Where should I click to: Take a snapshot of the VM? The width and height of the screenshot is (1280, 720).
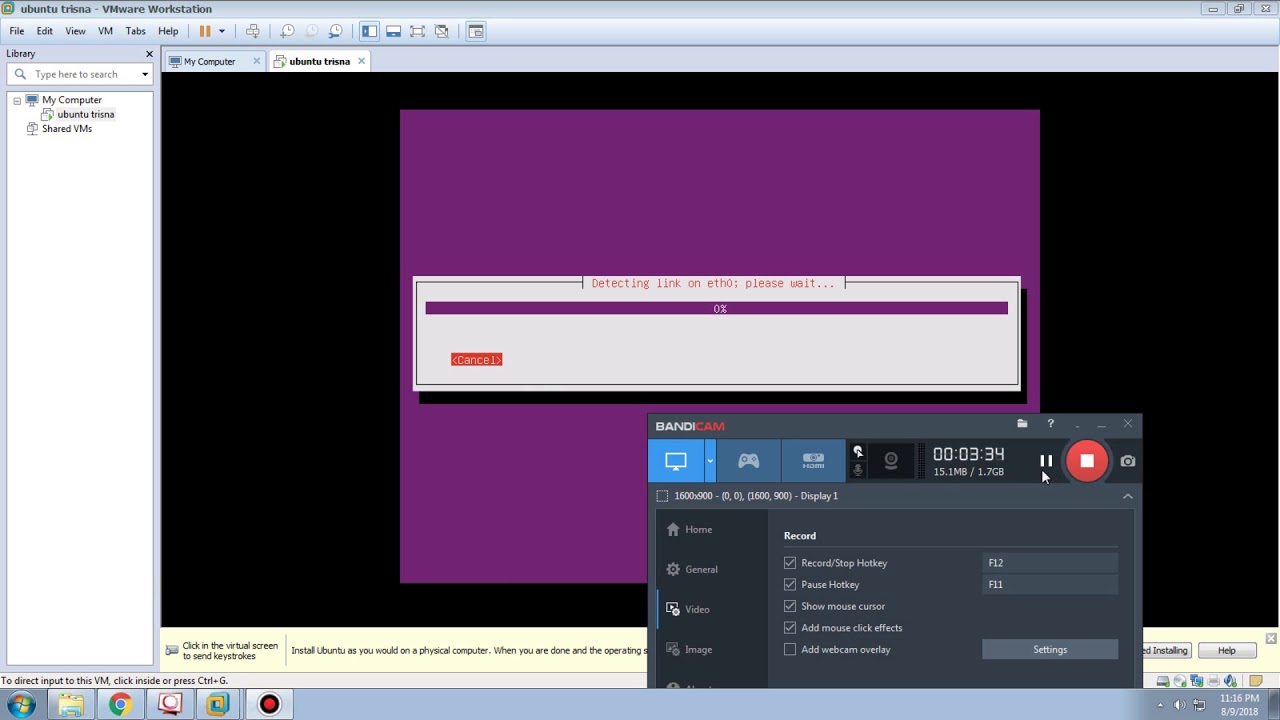(287, 31)
